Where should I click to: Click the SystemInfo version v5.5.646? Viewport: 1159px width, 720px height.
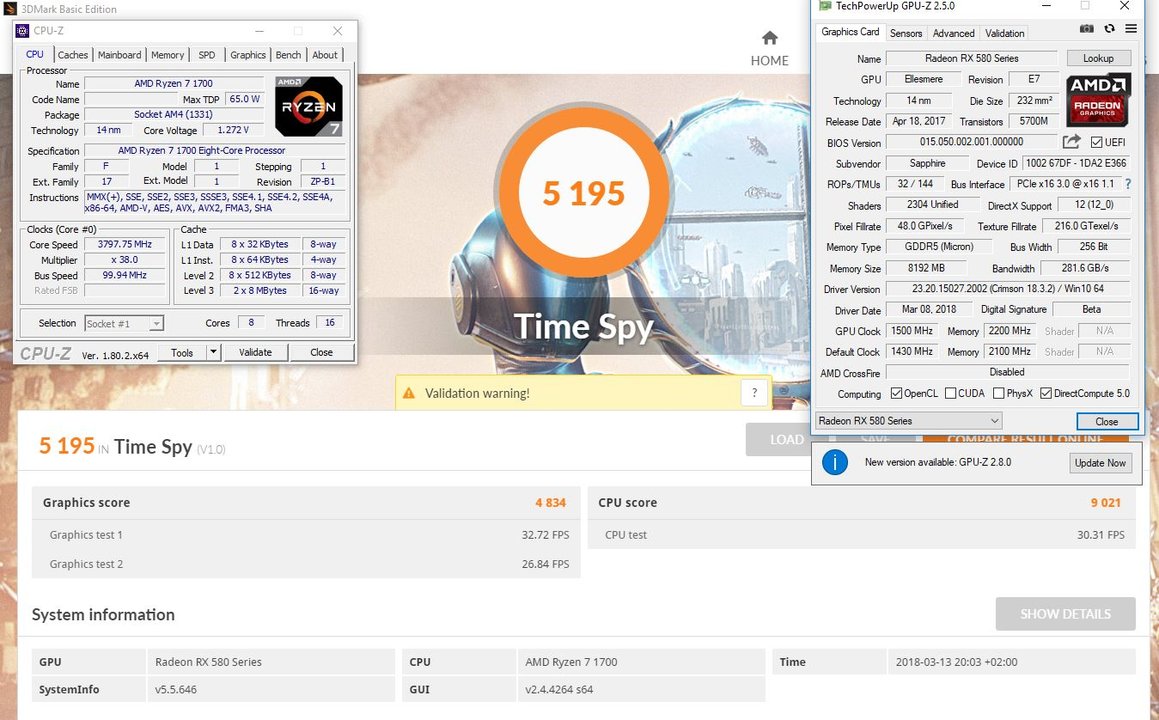coord(176,689)
